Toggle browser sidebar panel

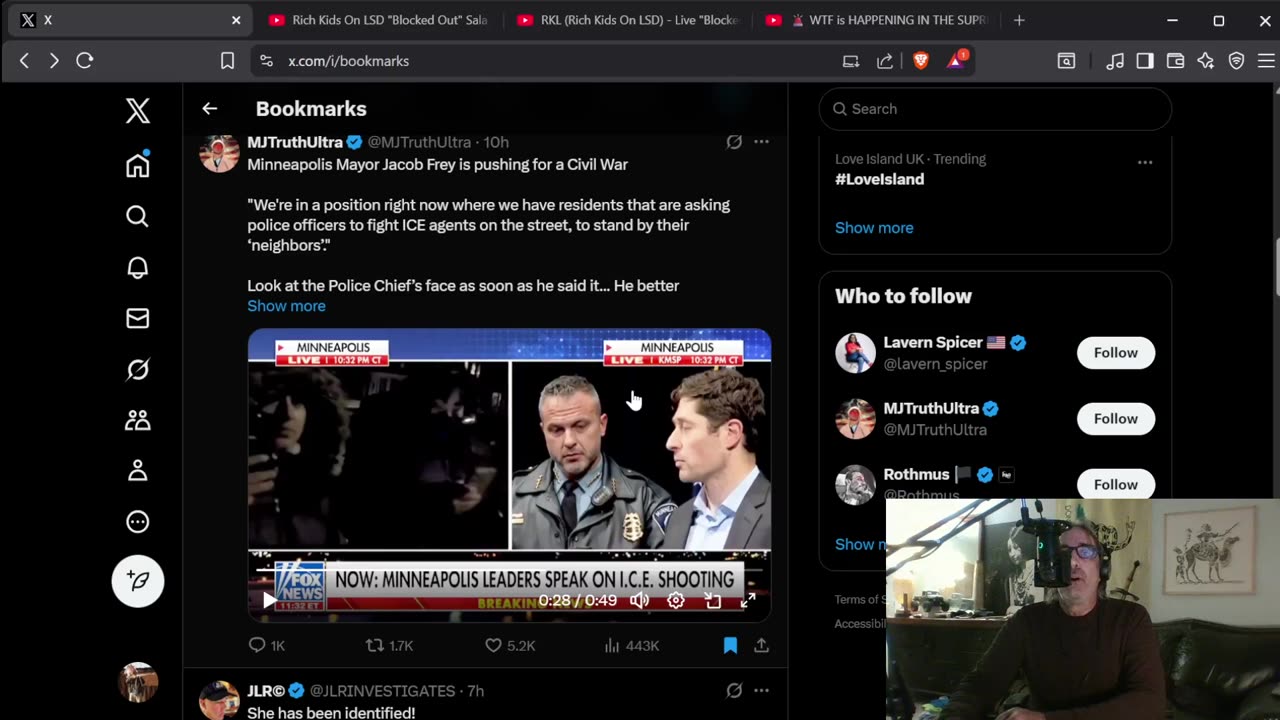pyautogui.click(x=1145, y=61)
